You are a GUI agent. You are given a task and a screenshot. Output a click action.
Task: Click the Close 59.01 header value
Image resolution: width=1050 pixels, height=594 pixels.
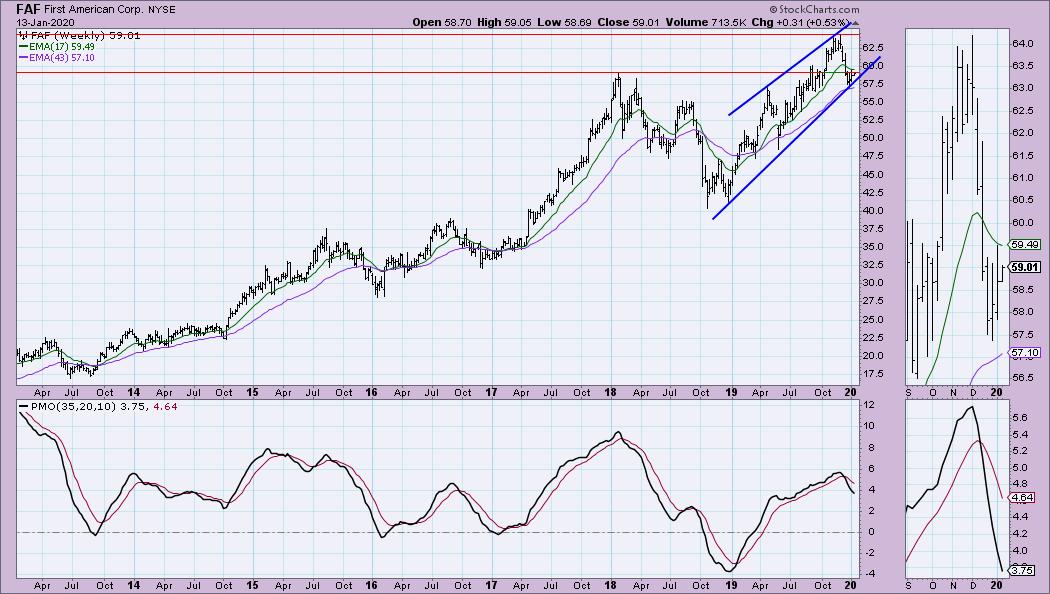628,22
